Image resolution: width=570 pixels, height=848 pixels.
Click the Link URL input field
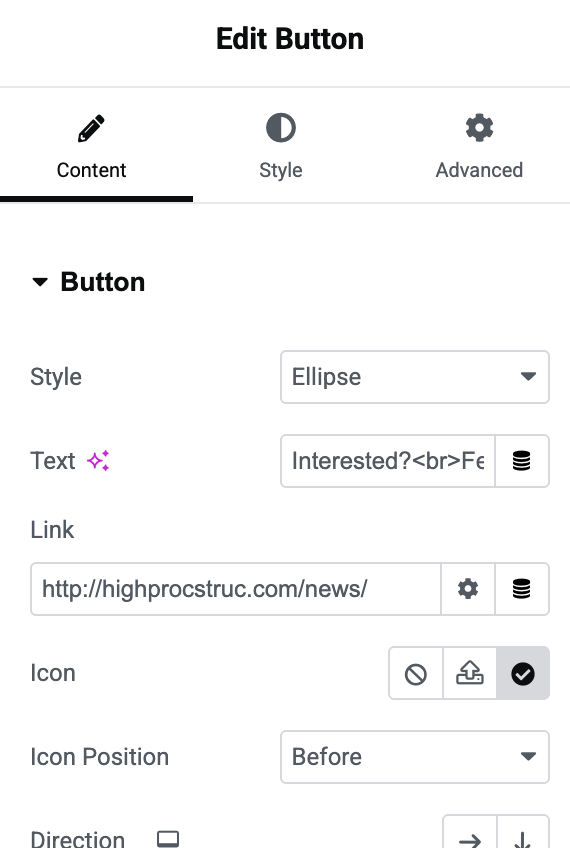point(236,589)
